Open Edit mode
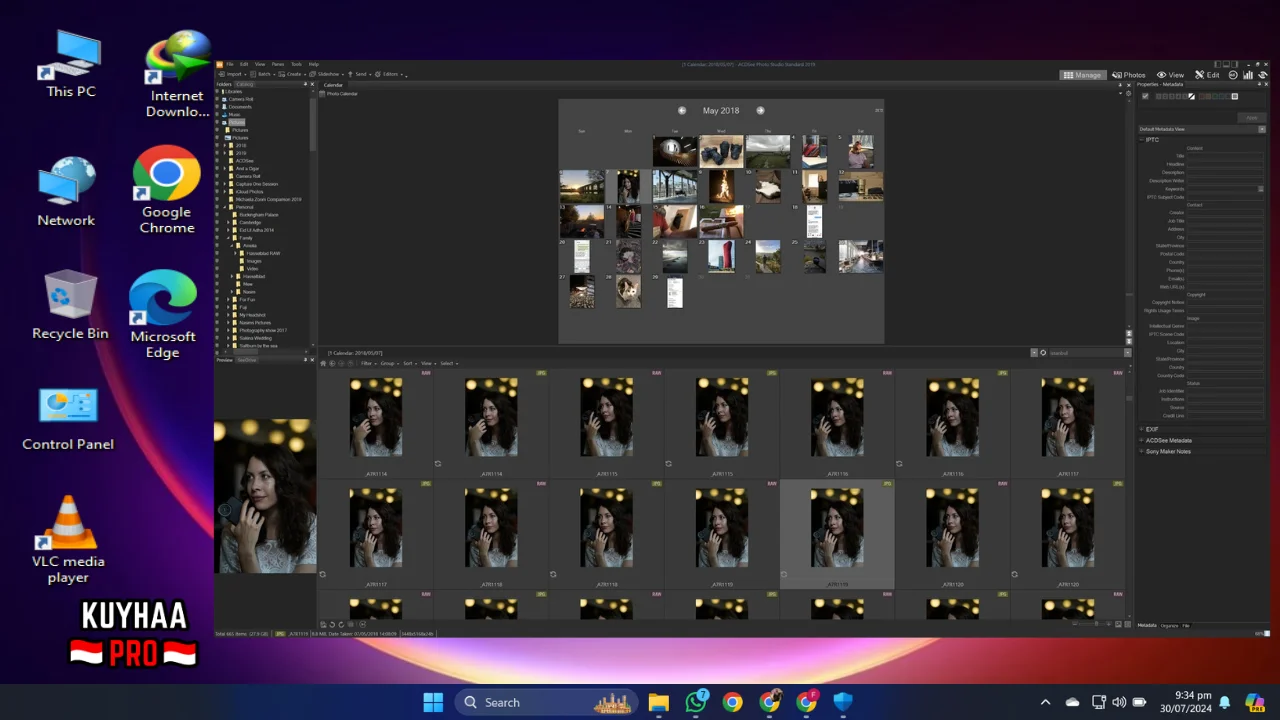1280x720 pixels. point(1207,75)
